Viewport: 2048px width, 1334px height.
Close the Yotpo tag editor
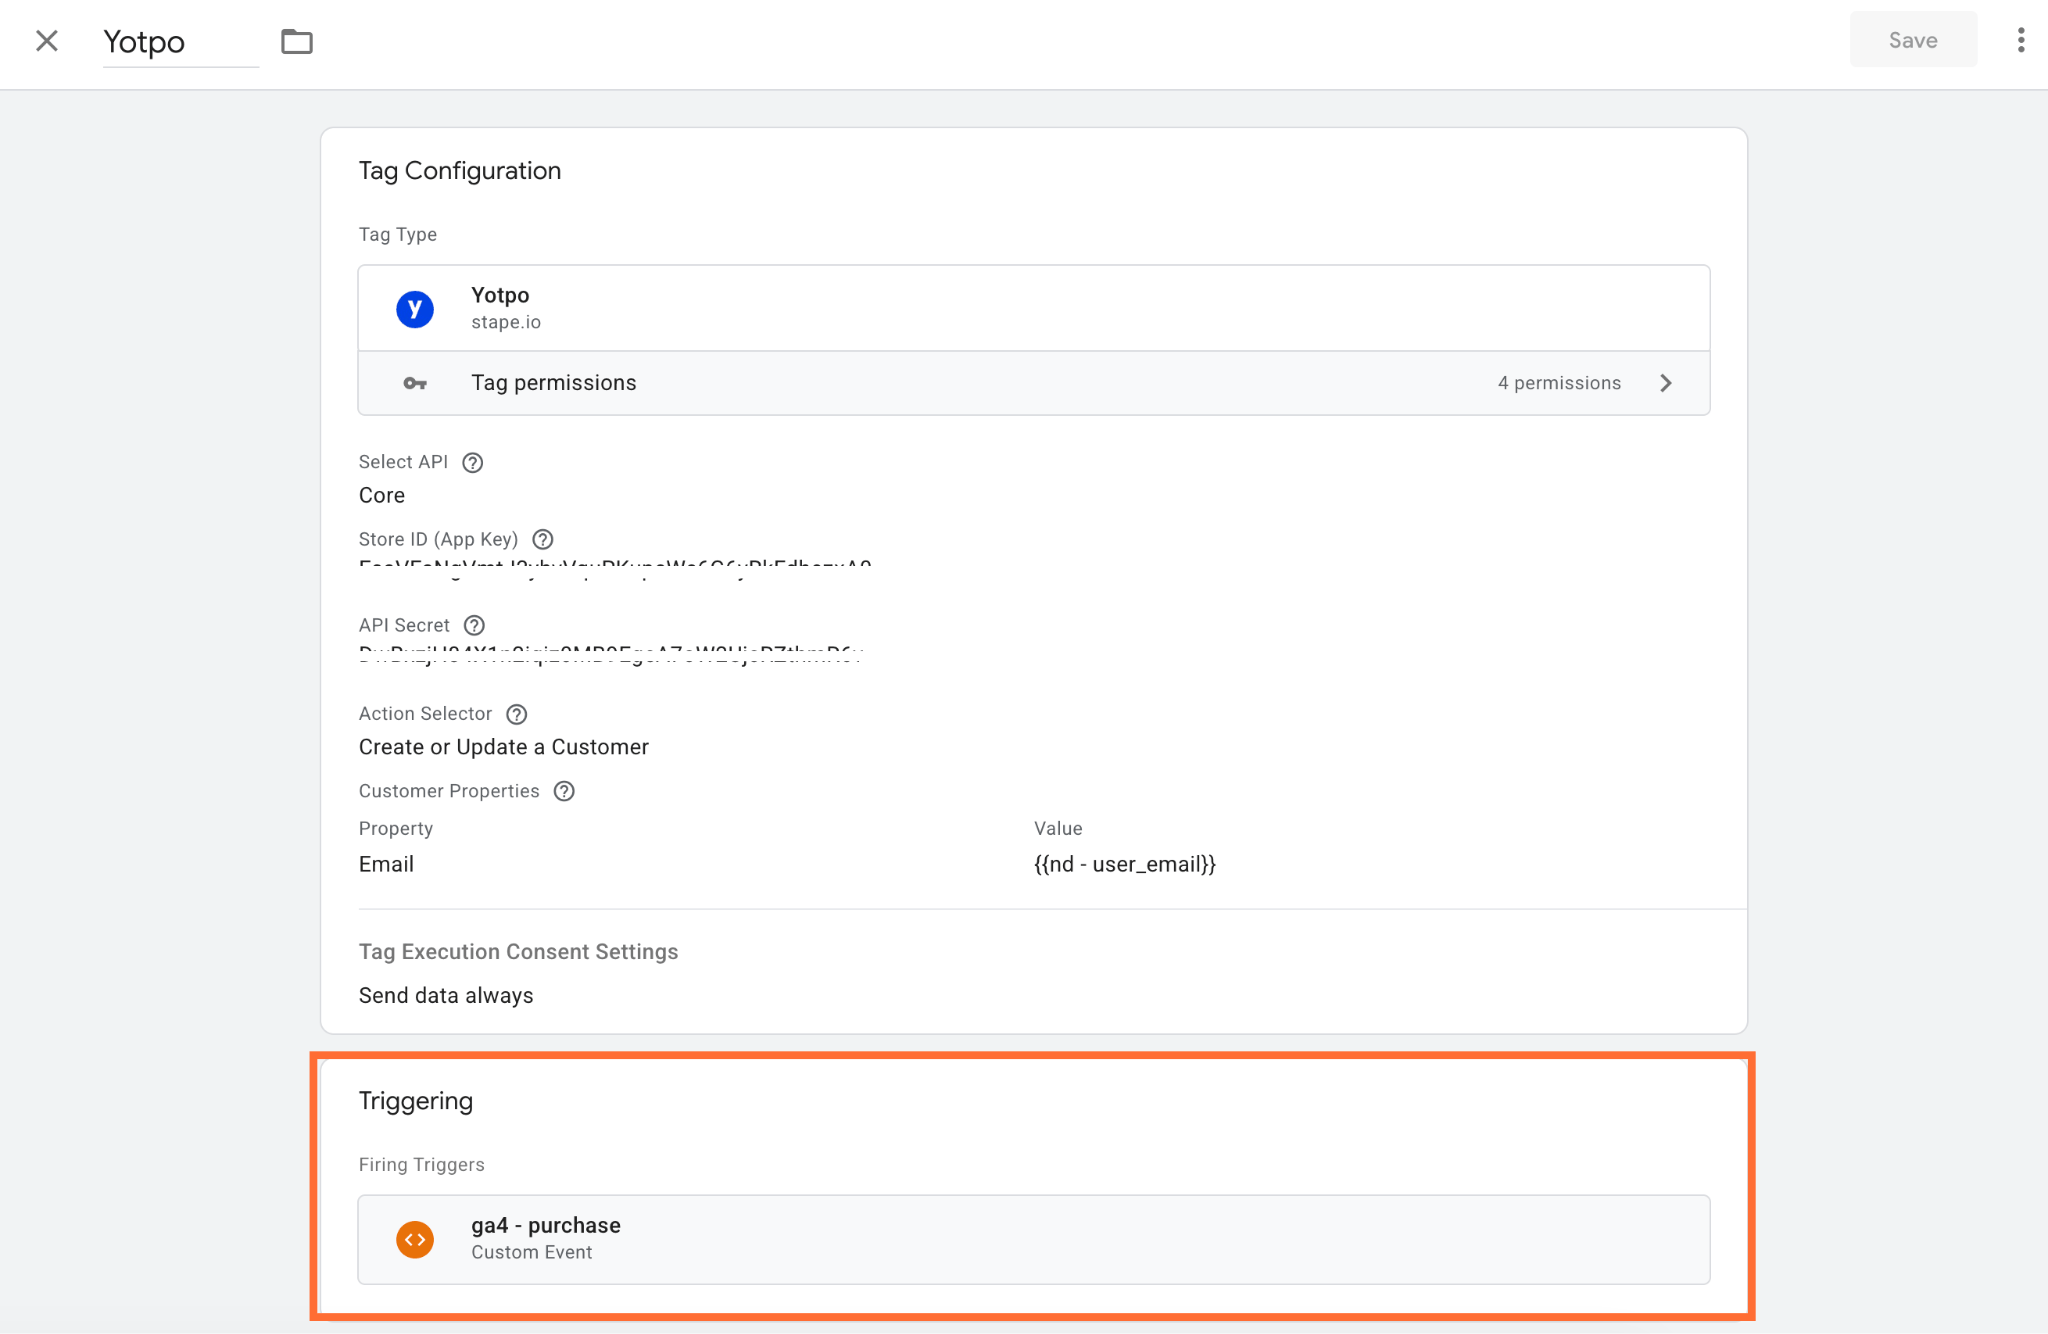click(x=47, y=41)
